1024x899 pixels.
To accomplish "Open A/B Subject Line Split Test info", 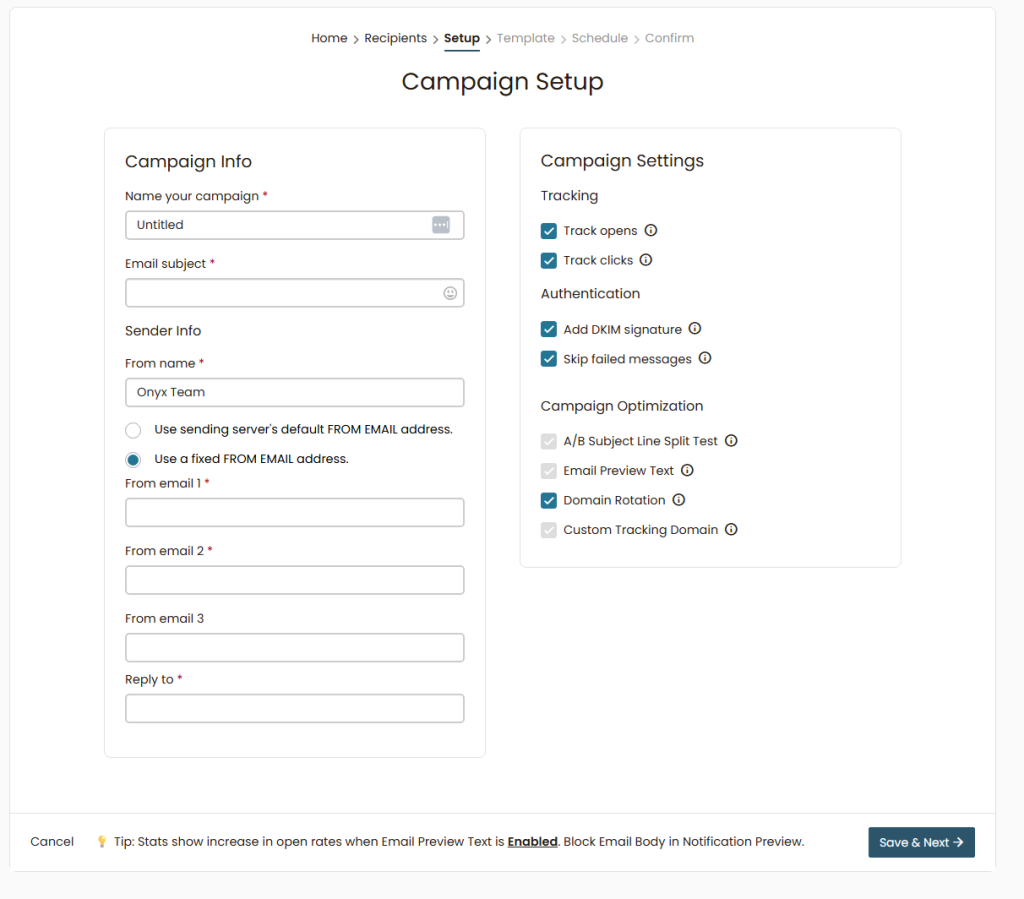I will [731, 441].
